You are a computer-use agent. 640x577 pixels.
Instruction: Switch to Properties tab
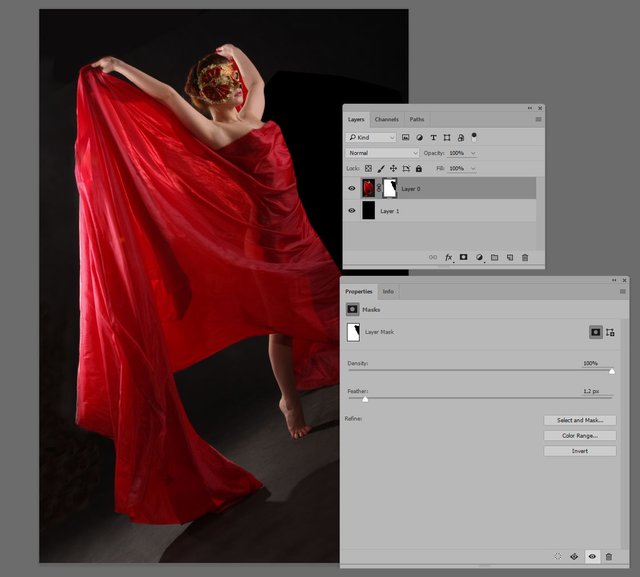pyautogui.click(x=359, y=291)
